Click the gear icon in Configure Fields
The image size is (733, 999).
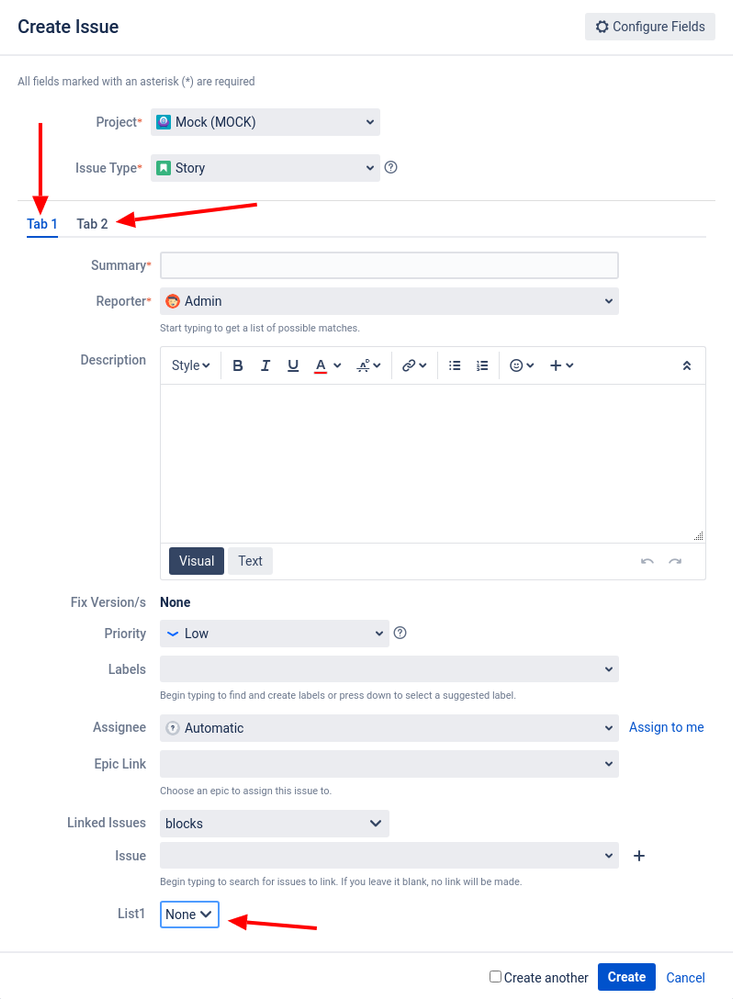click(602, 27)
